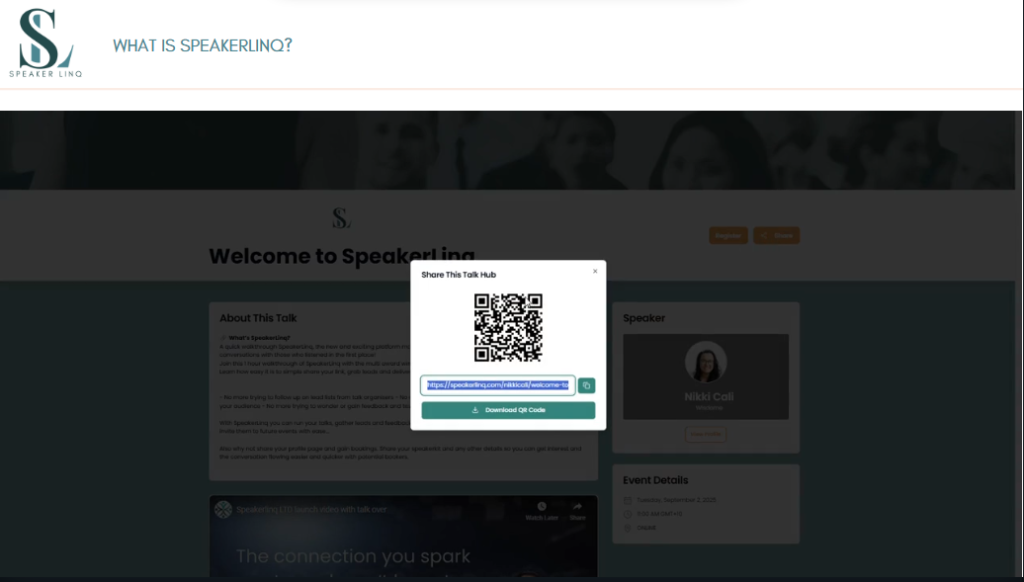This screenshot has height=582, width=1024.
Task: Click the video channel avatar icon
Action: coord(222,508)
